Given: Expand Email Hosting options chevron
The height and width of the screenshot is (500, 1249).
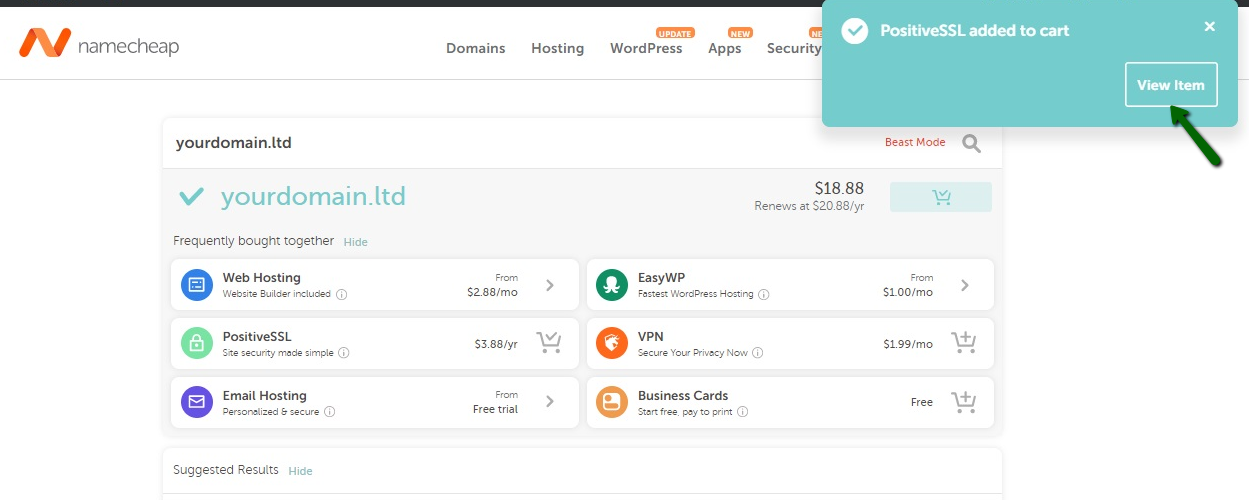Looking at the screenshot, I should tap(549, 402).
